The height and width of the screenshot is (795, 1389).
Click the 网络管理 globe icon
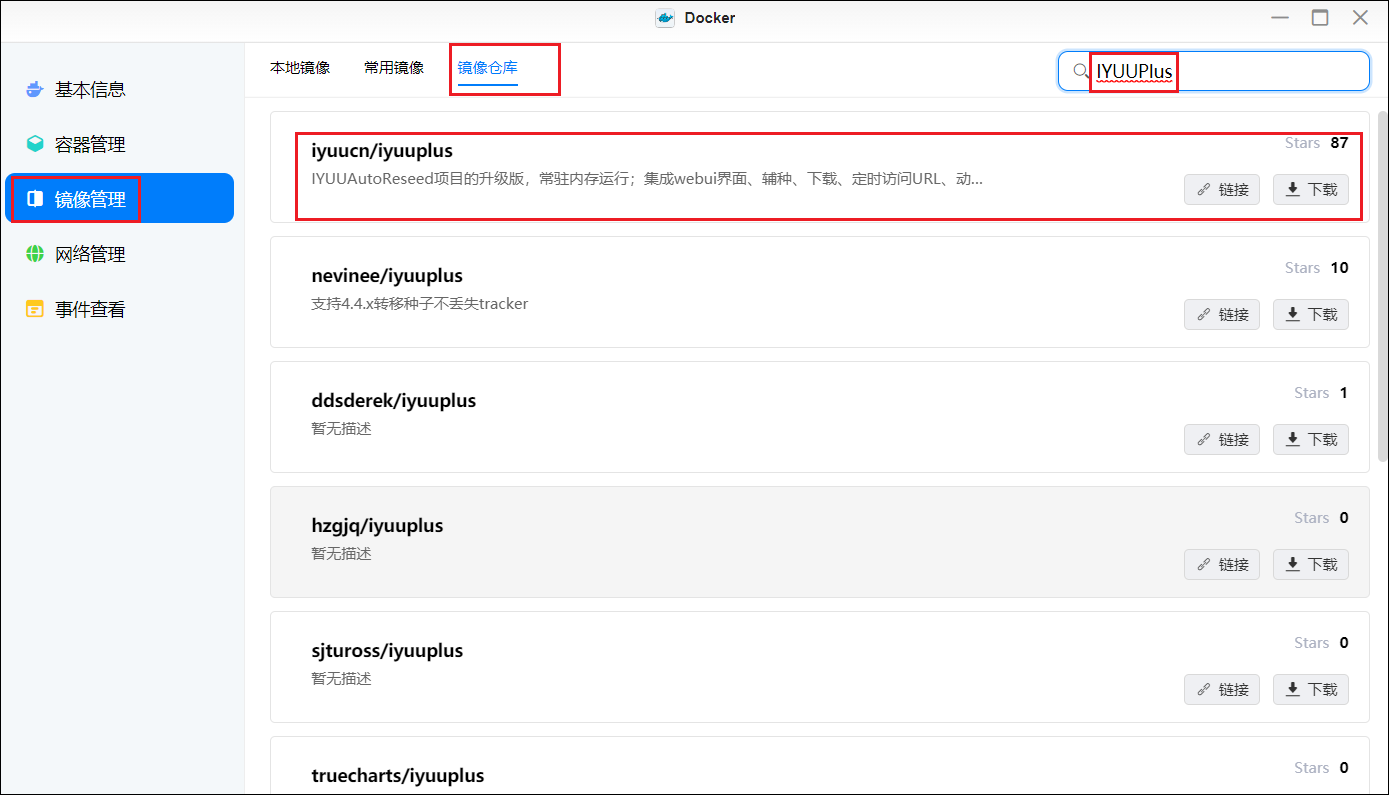tap(35, 255)
